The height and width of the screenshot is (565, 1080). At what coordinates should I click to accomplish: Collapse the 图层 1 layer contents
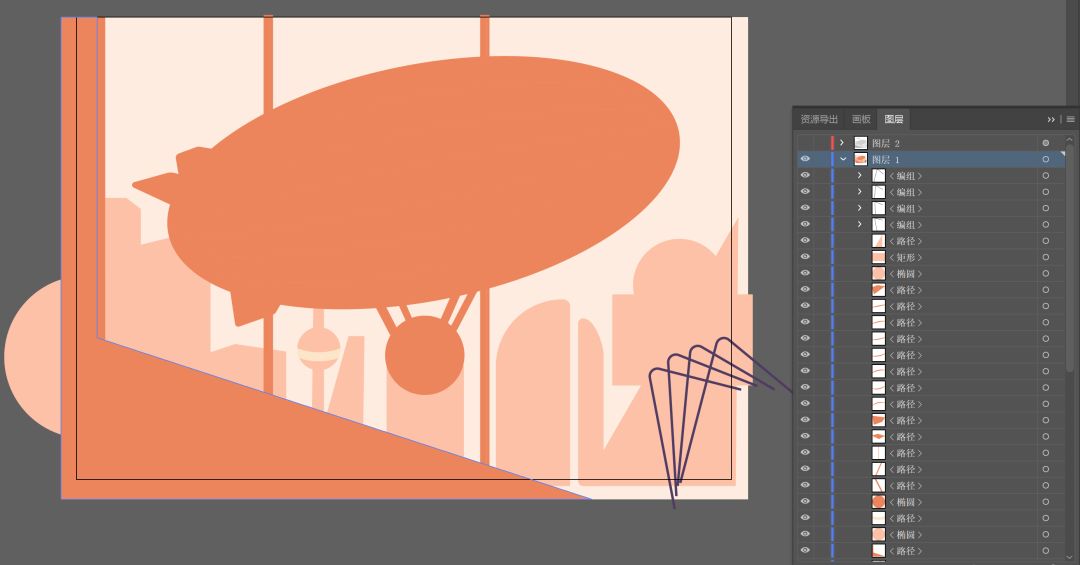pyautogui.click(x=843, y=160)
